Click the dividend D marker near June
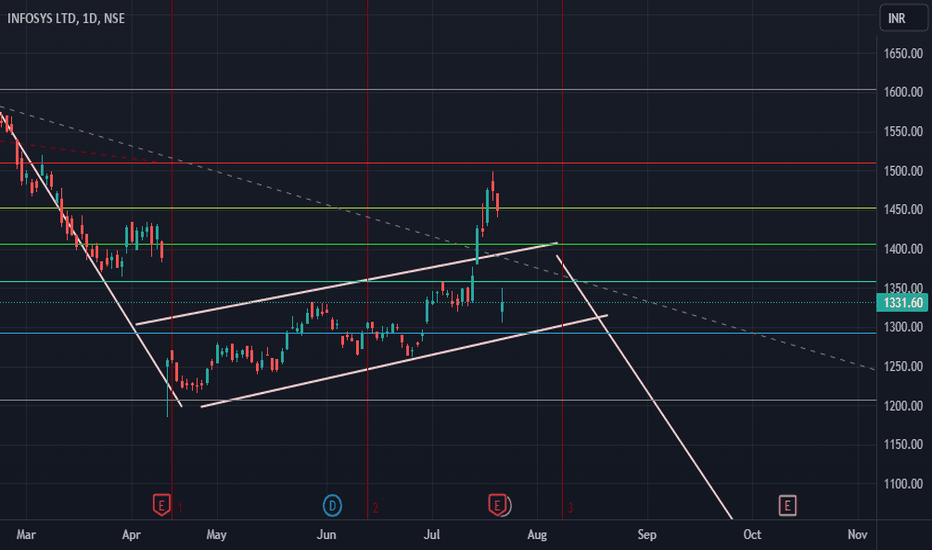 point(332,505)
